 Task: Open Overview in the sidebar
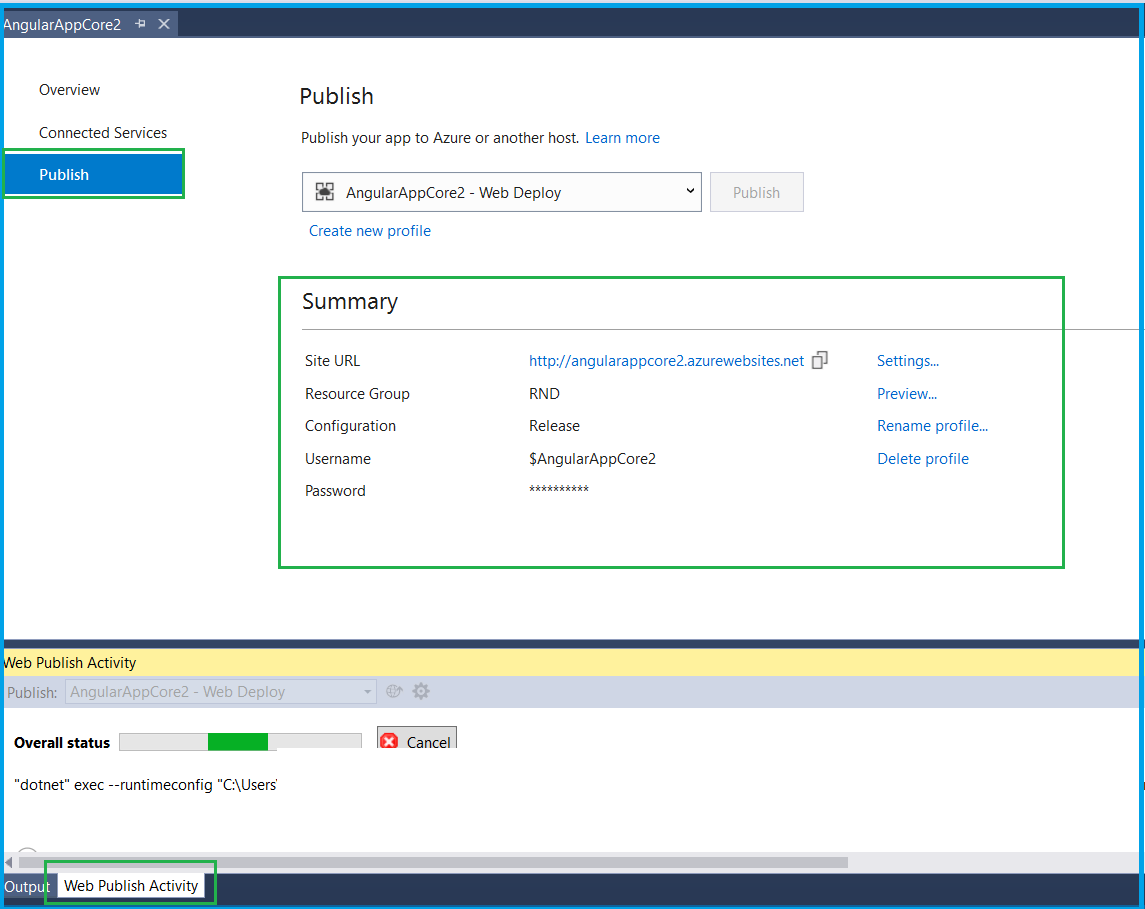(69, 89)
